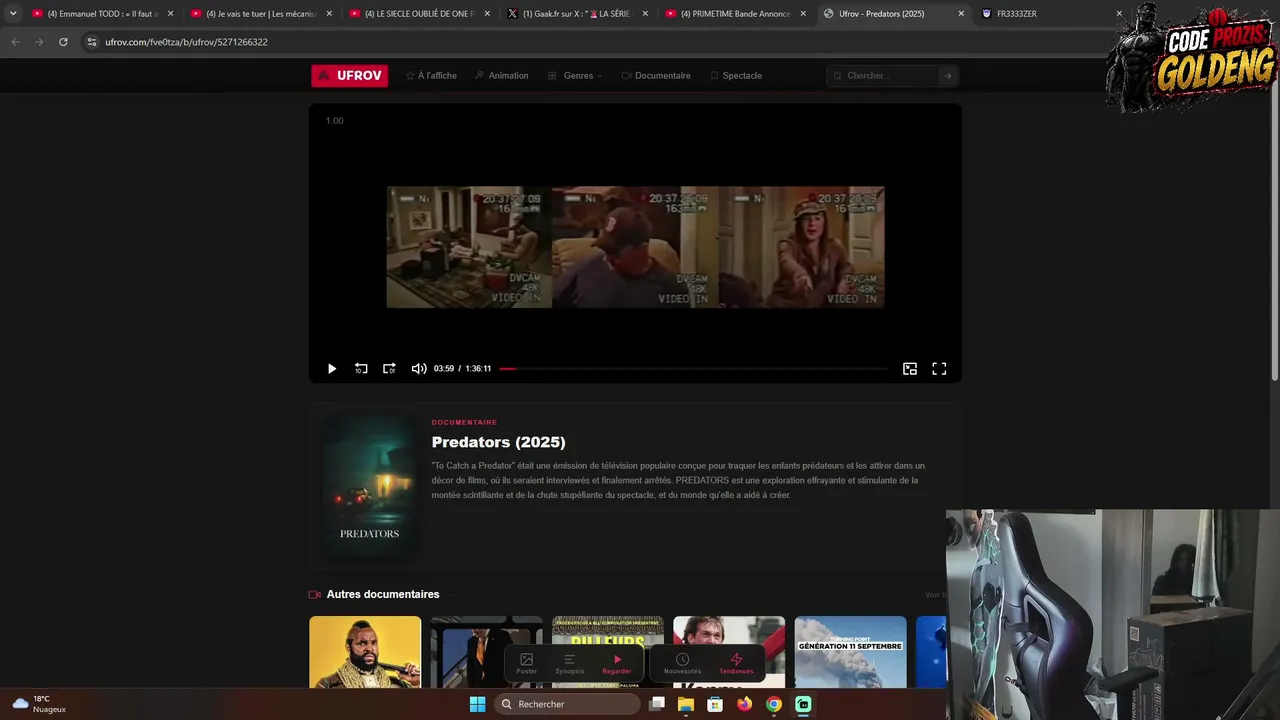Mute the video player volume
This screenshot has height=720, width=1280.
click(x=419, y=369)
